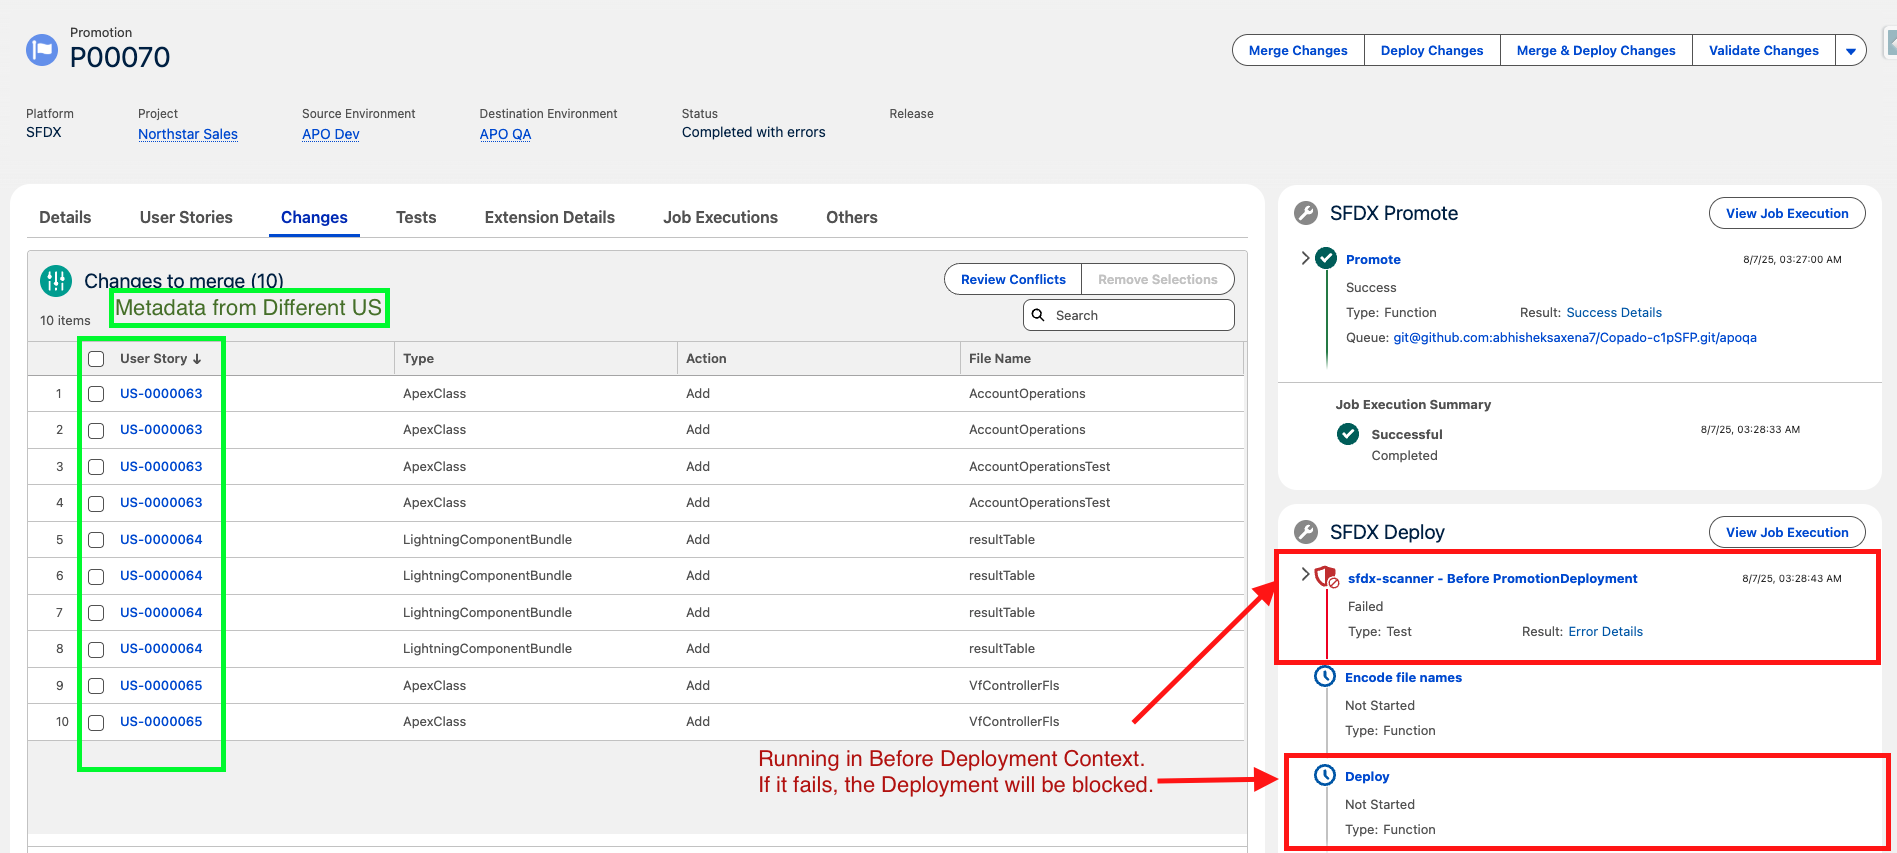Open sfdx-scanner Before PromotionDeployment link
This screenshot has height=853, width=1897.
(x=1492, y=579)
